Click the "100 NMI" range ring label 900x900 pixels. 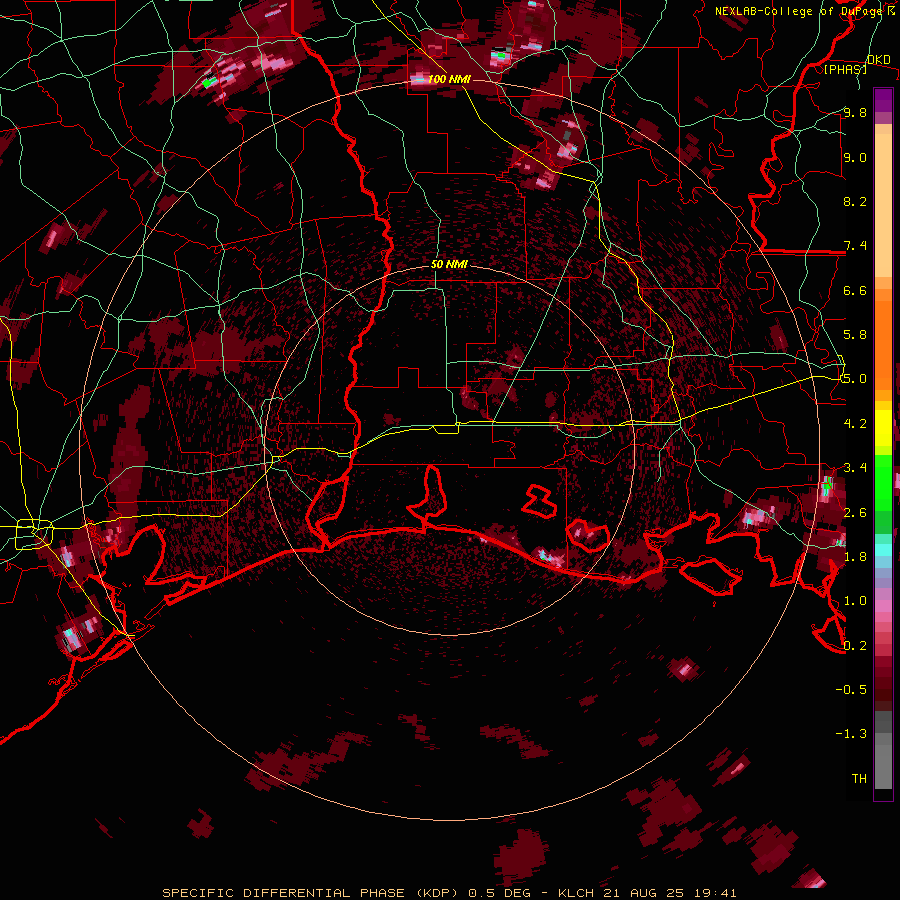point(449,79)
